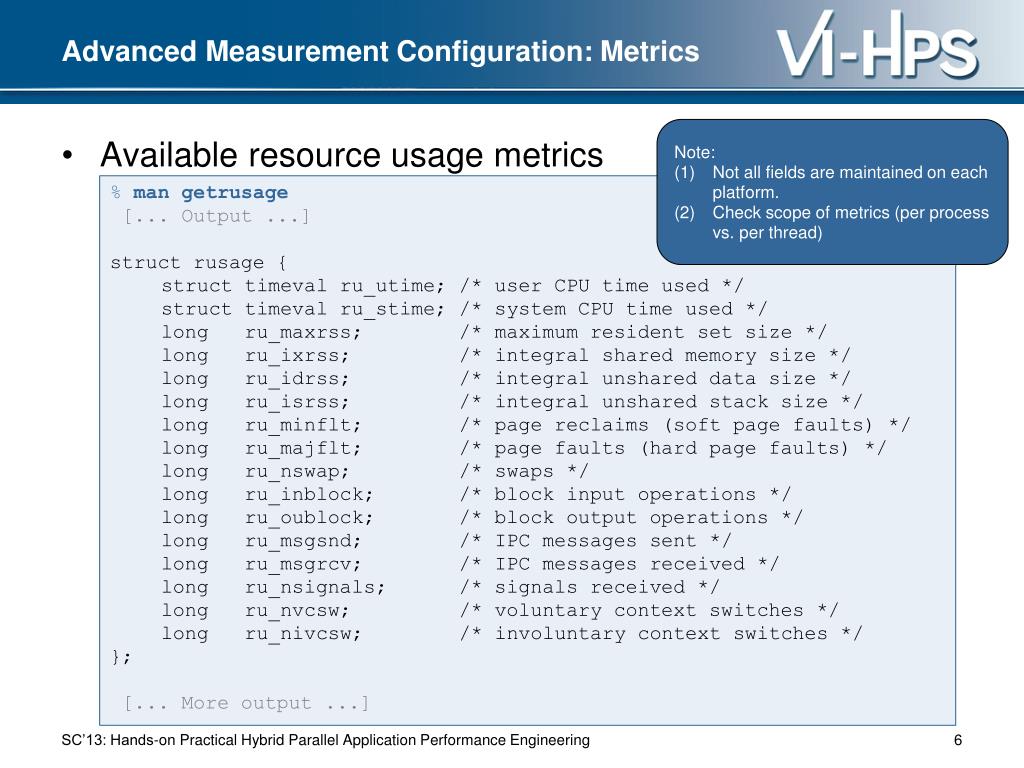Click the blue Note callout box
Image resolution: width=1024 pixels, height=768 pixels.
[832, 192]
